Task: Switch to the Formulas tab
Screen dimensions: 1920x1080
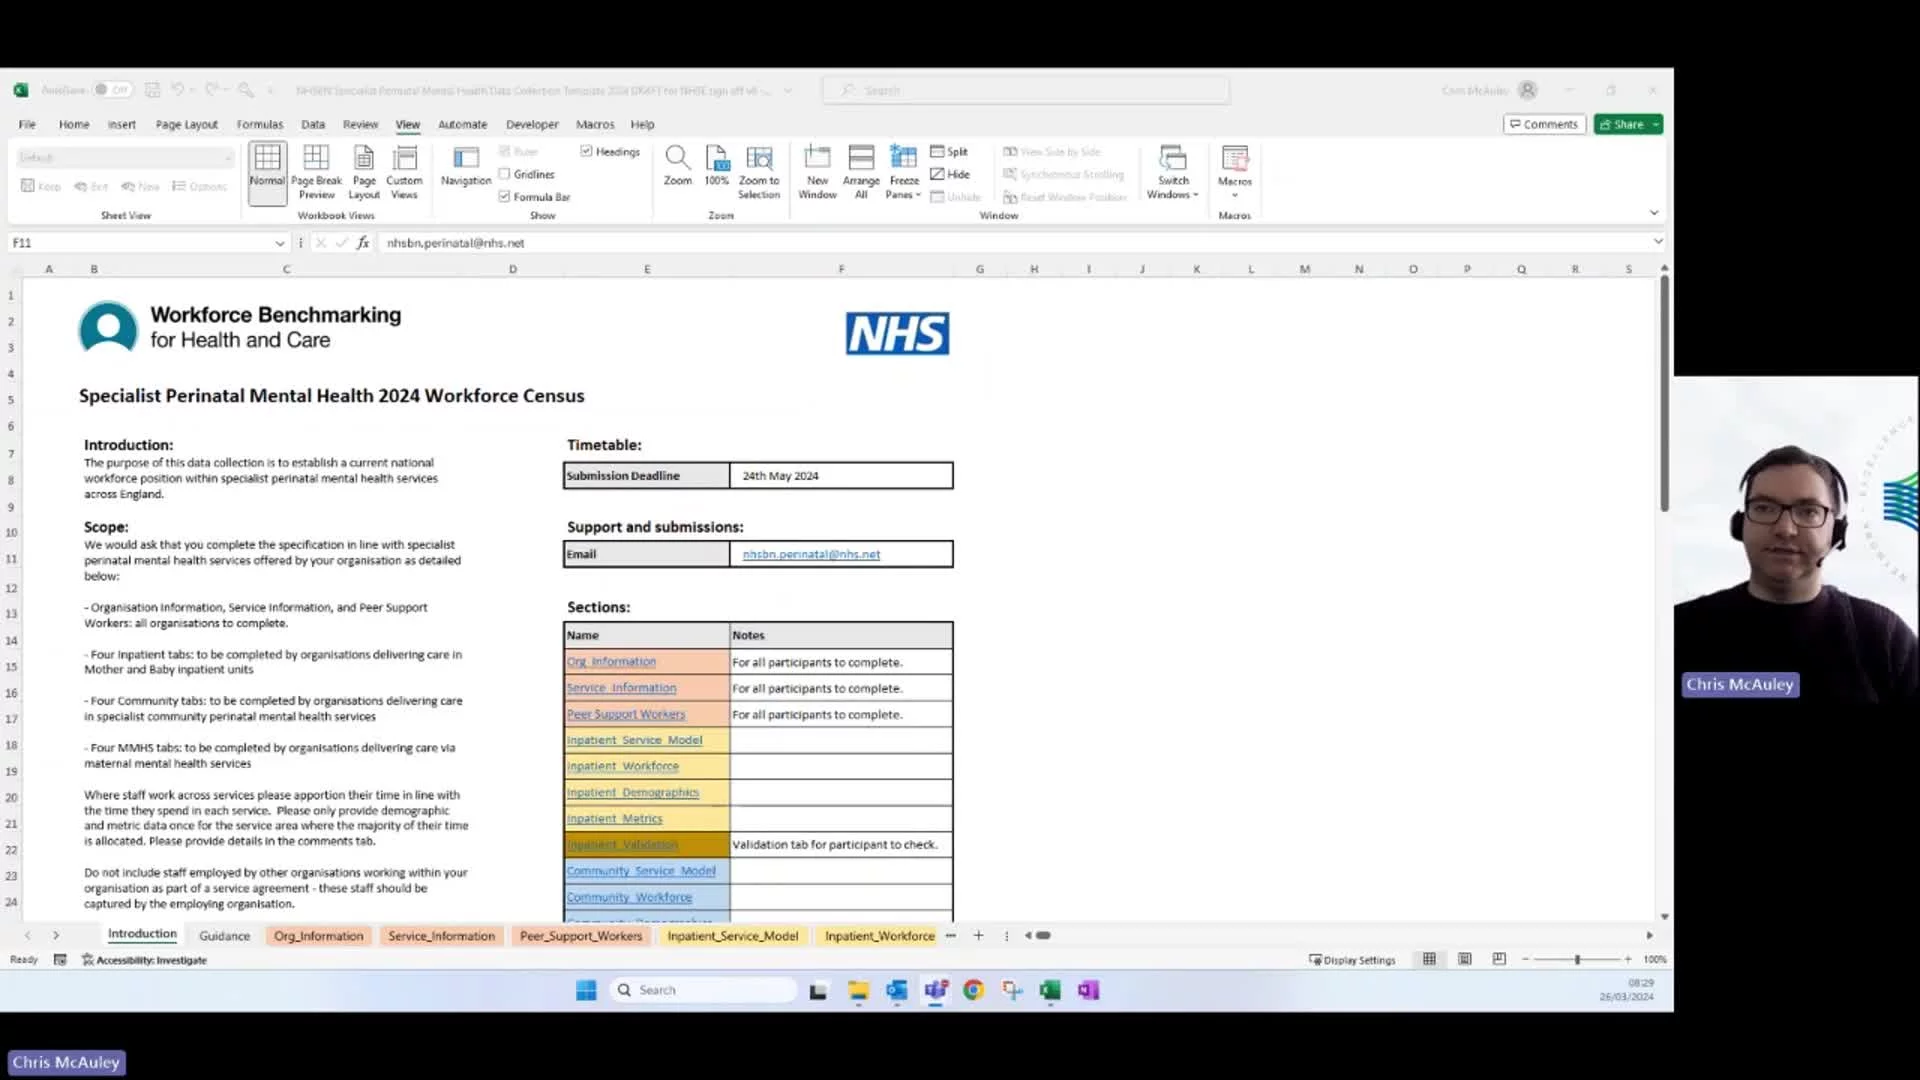Action: click(260, 125)
